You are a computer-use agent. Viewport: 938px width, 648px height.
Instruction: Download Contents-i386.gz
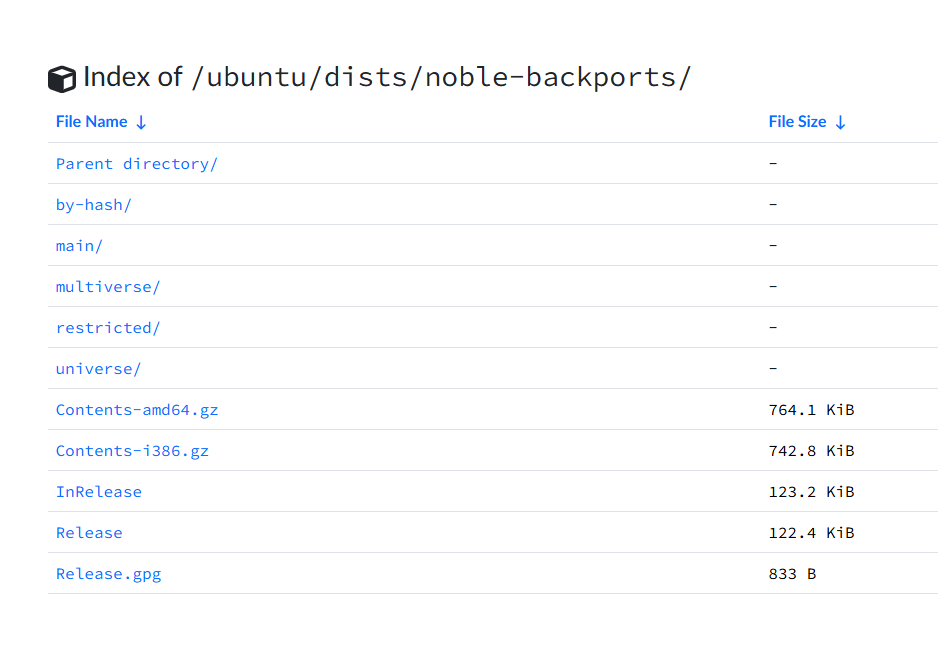pyautogui.click(x=132, y=451)
